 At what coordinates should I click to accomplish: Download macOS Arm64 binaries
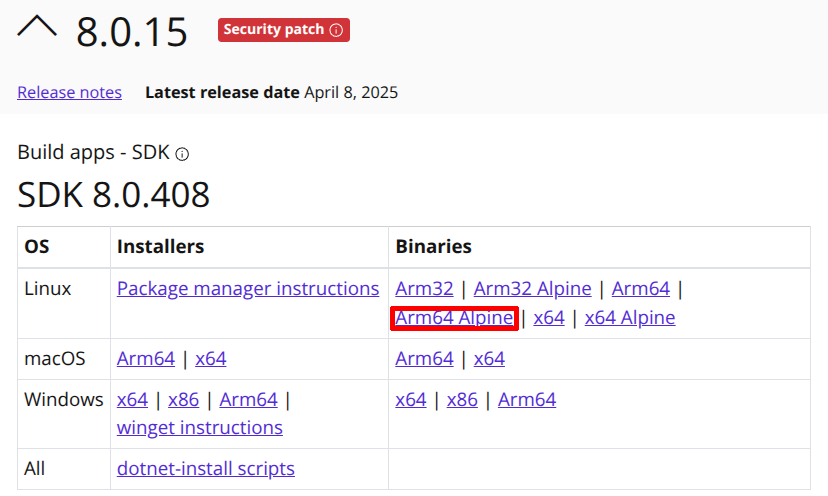425,359
